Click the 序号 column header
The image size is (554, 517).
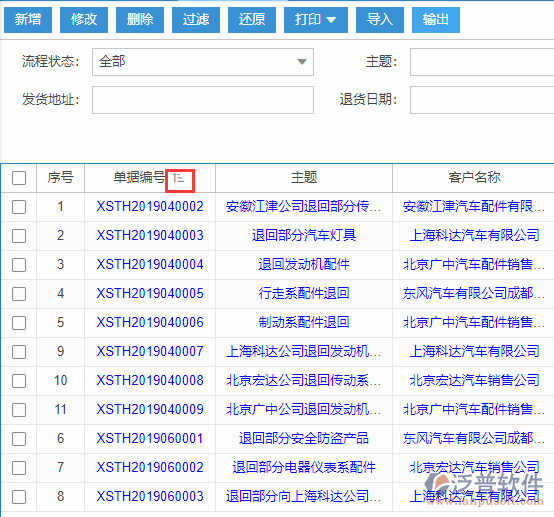click(x=60, y=178)
